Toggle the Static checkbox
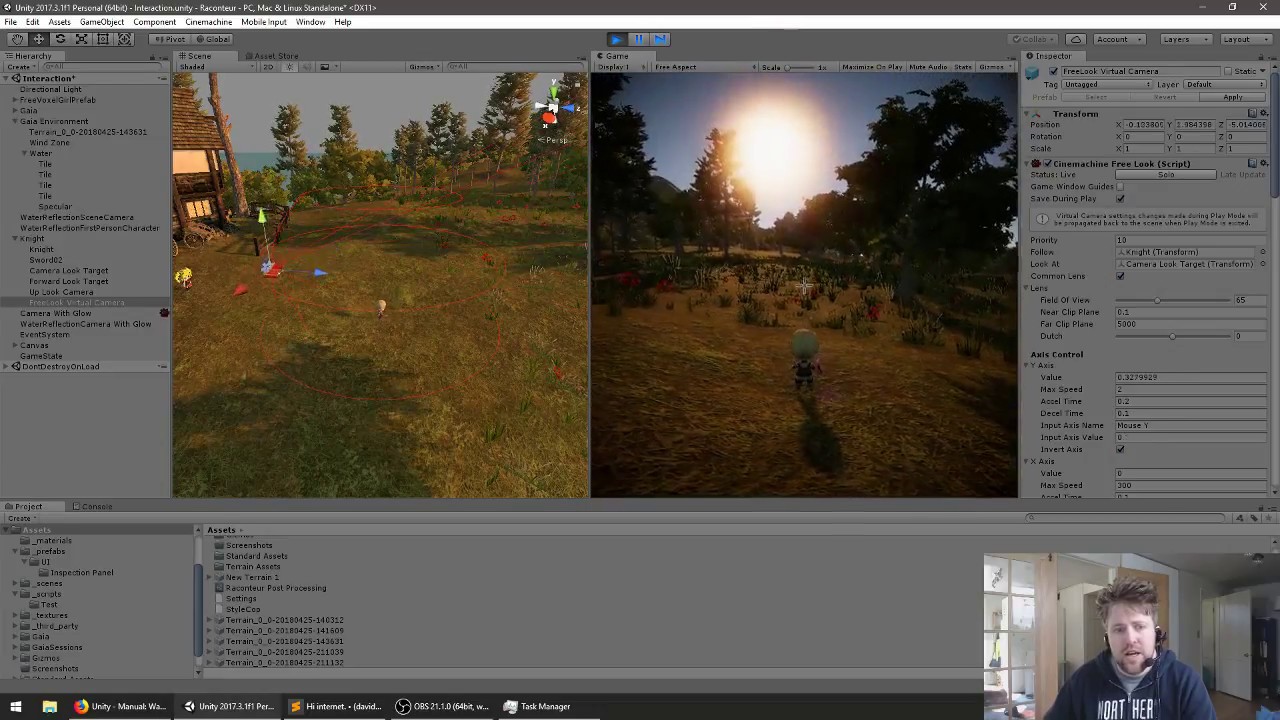 coord(1227,72)
